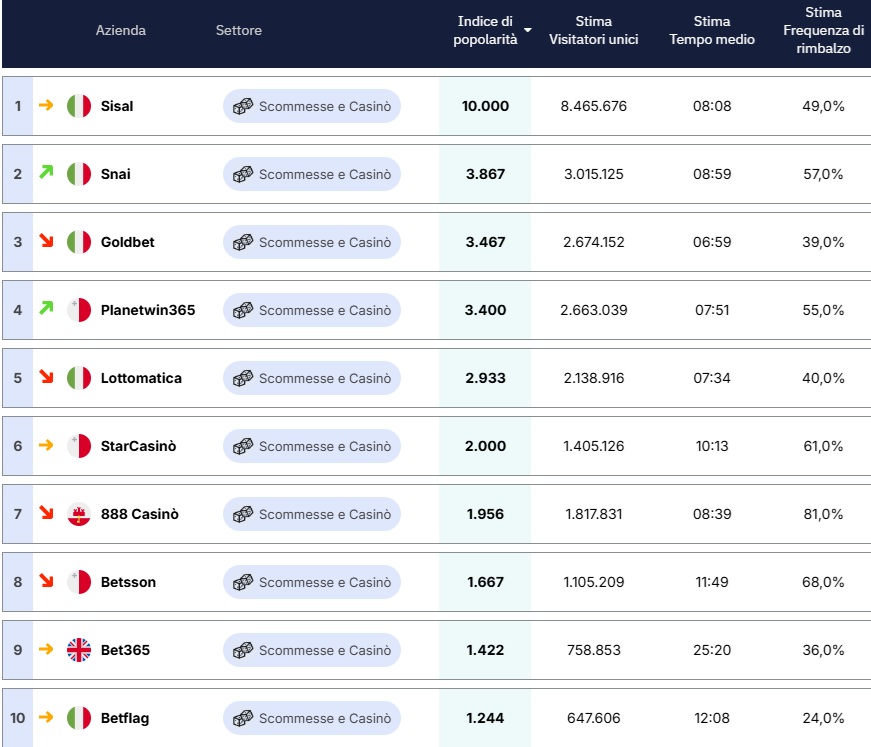Image resolution: width=871 pixels, height=747 pixels.
Task: Sort by the Settore column header
Action: [x=239, y=30]
